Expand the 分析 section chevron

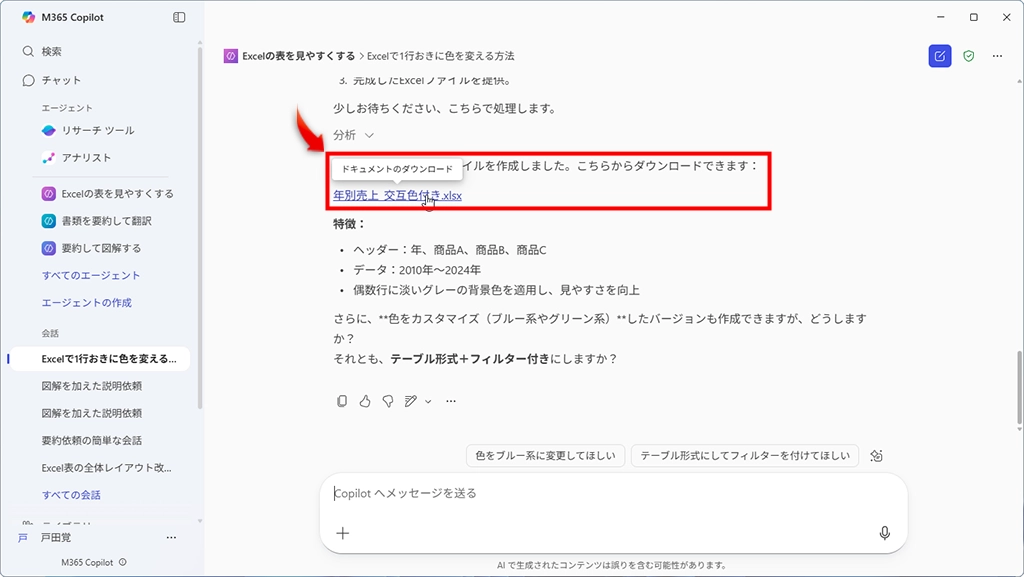pos(369,135)
